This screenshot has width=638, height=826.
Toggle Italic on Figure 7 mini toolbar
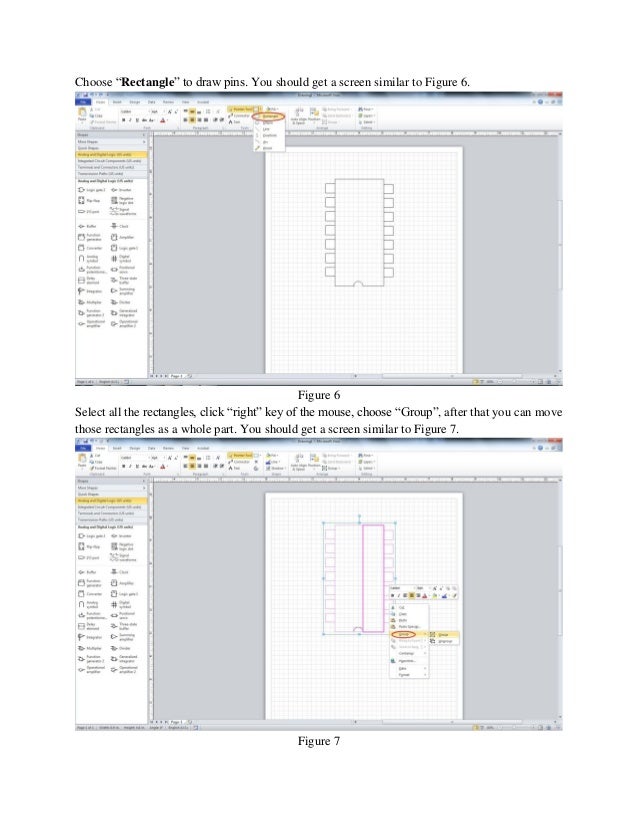[399, 596]
